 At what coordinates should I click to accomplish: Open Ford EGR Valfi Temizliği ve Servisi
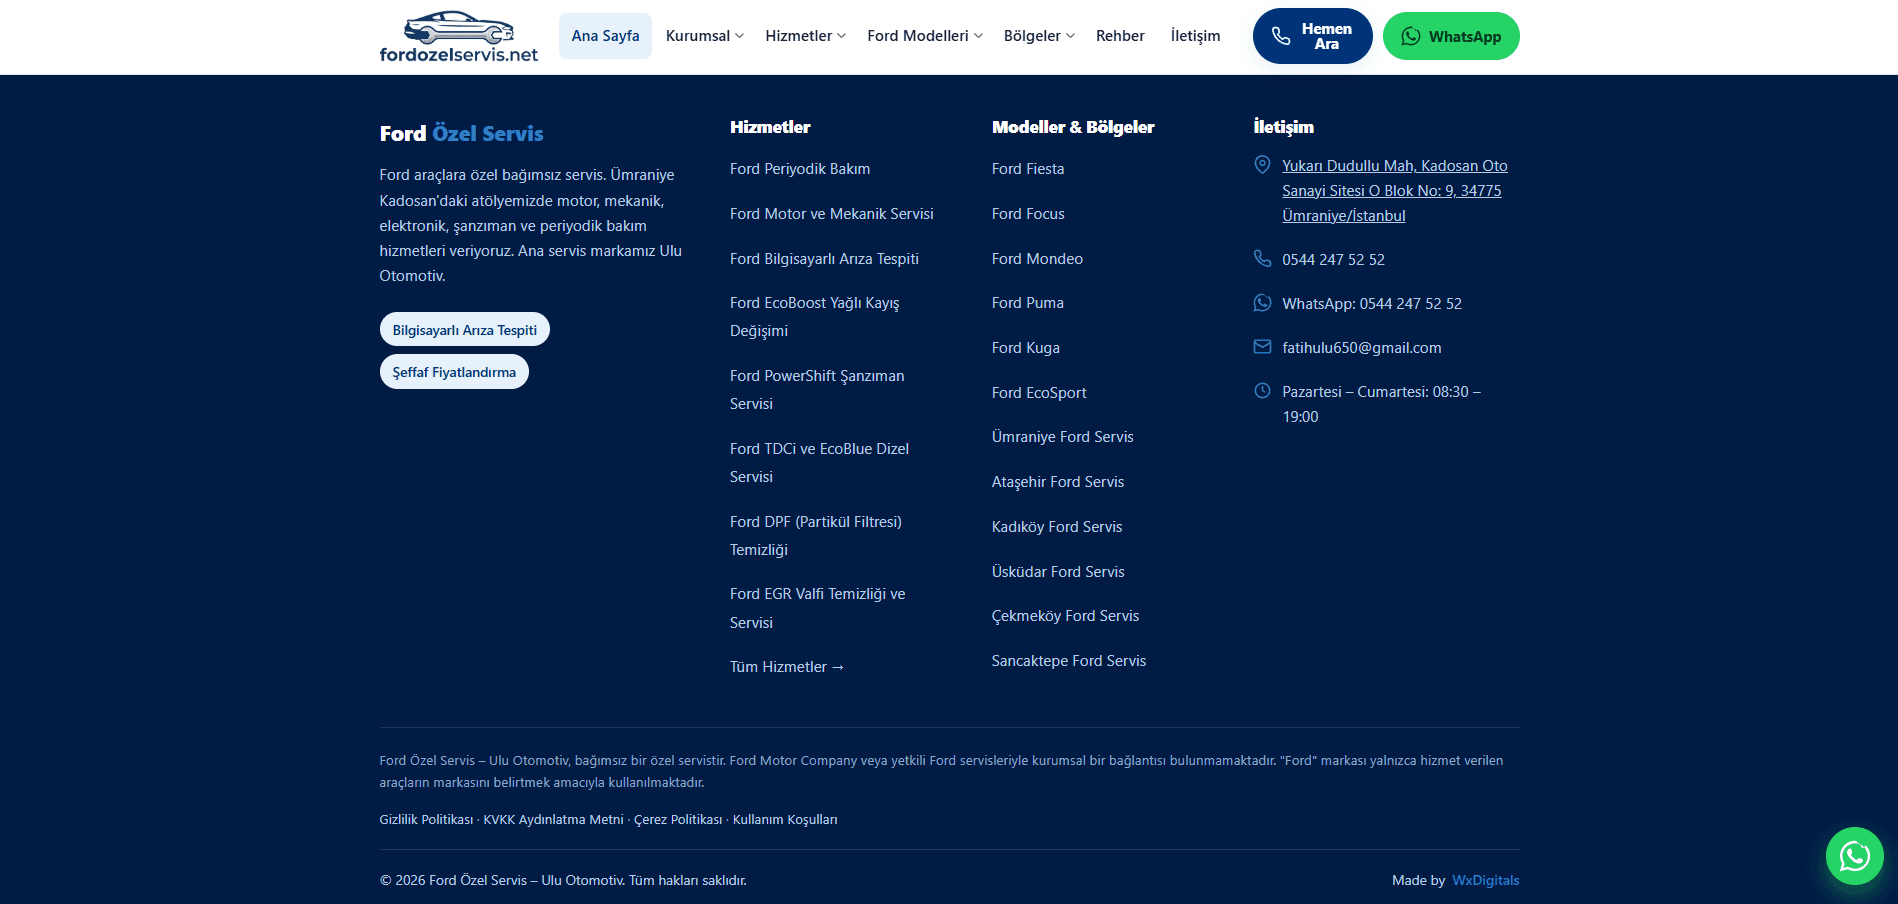(x=818, y=608)
